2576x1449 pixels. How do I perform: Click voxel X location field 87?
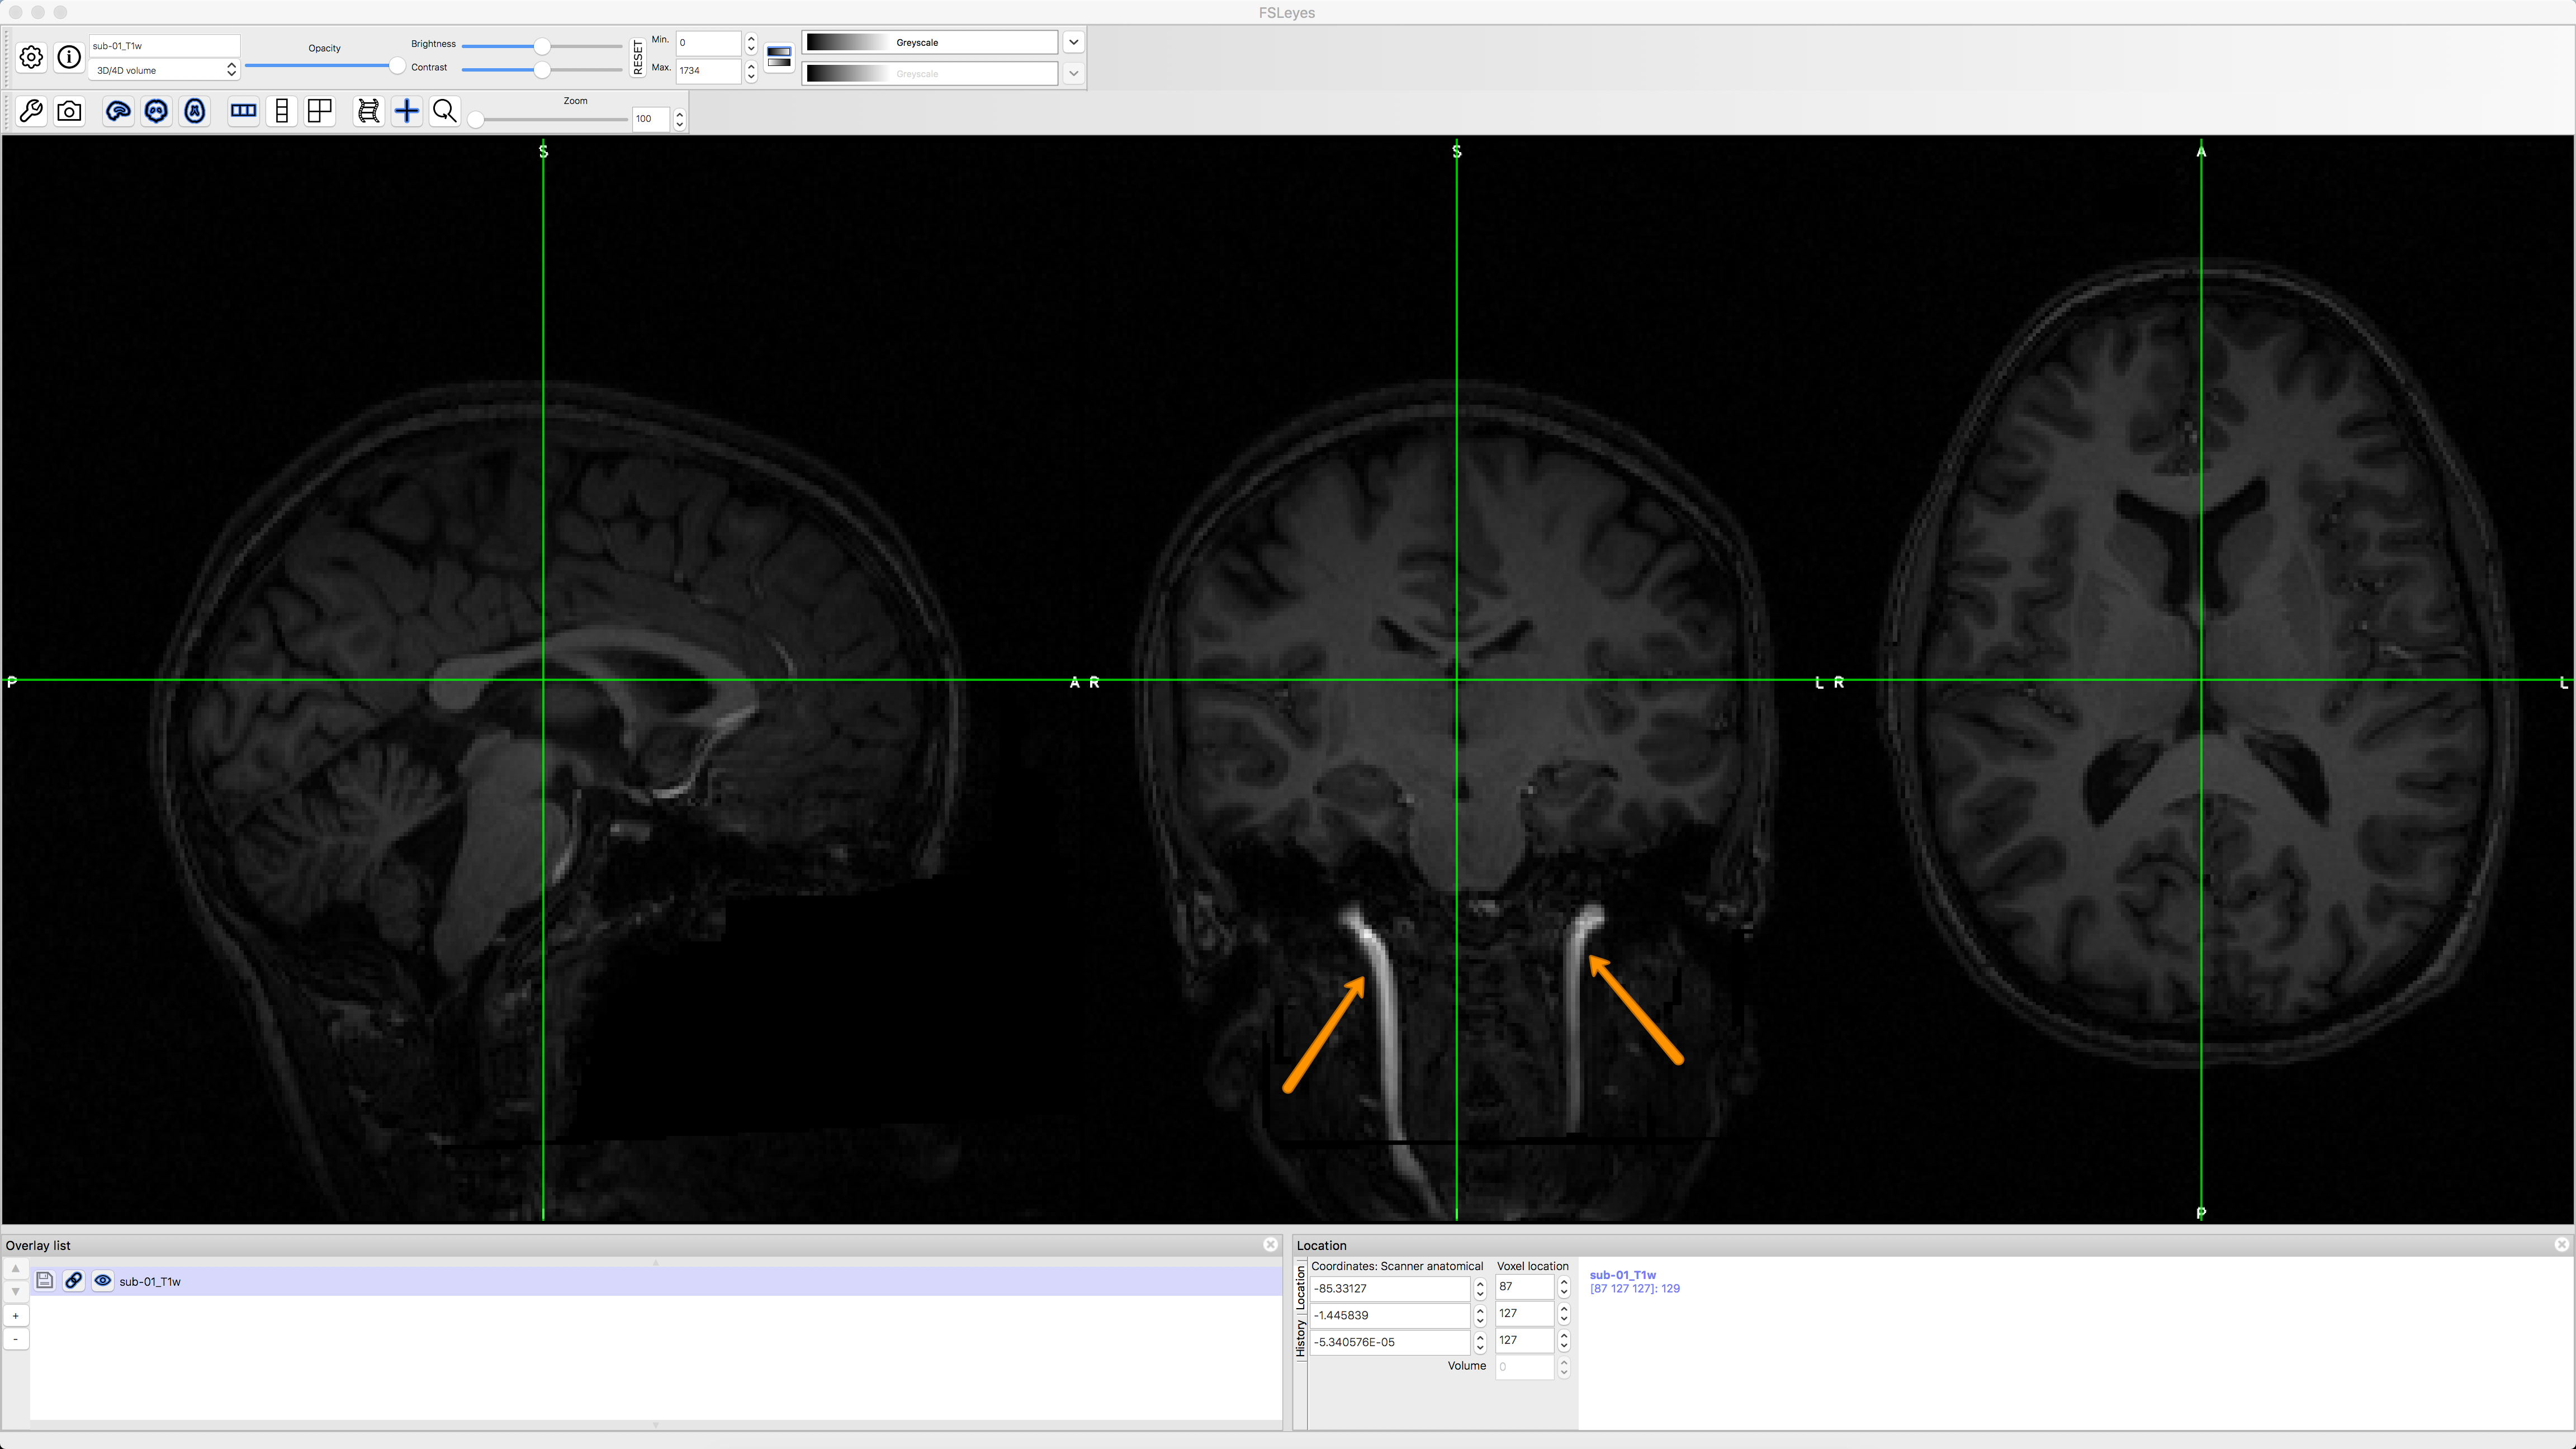pyautogui.click(x=1525, y=1287)
